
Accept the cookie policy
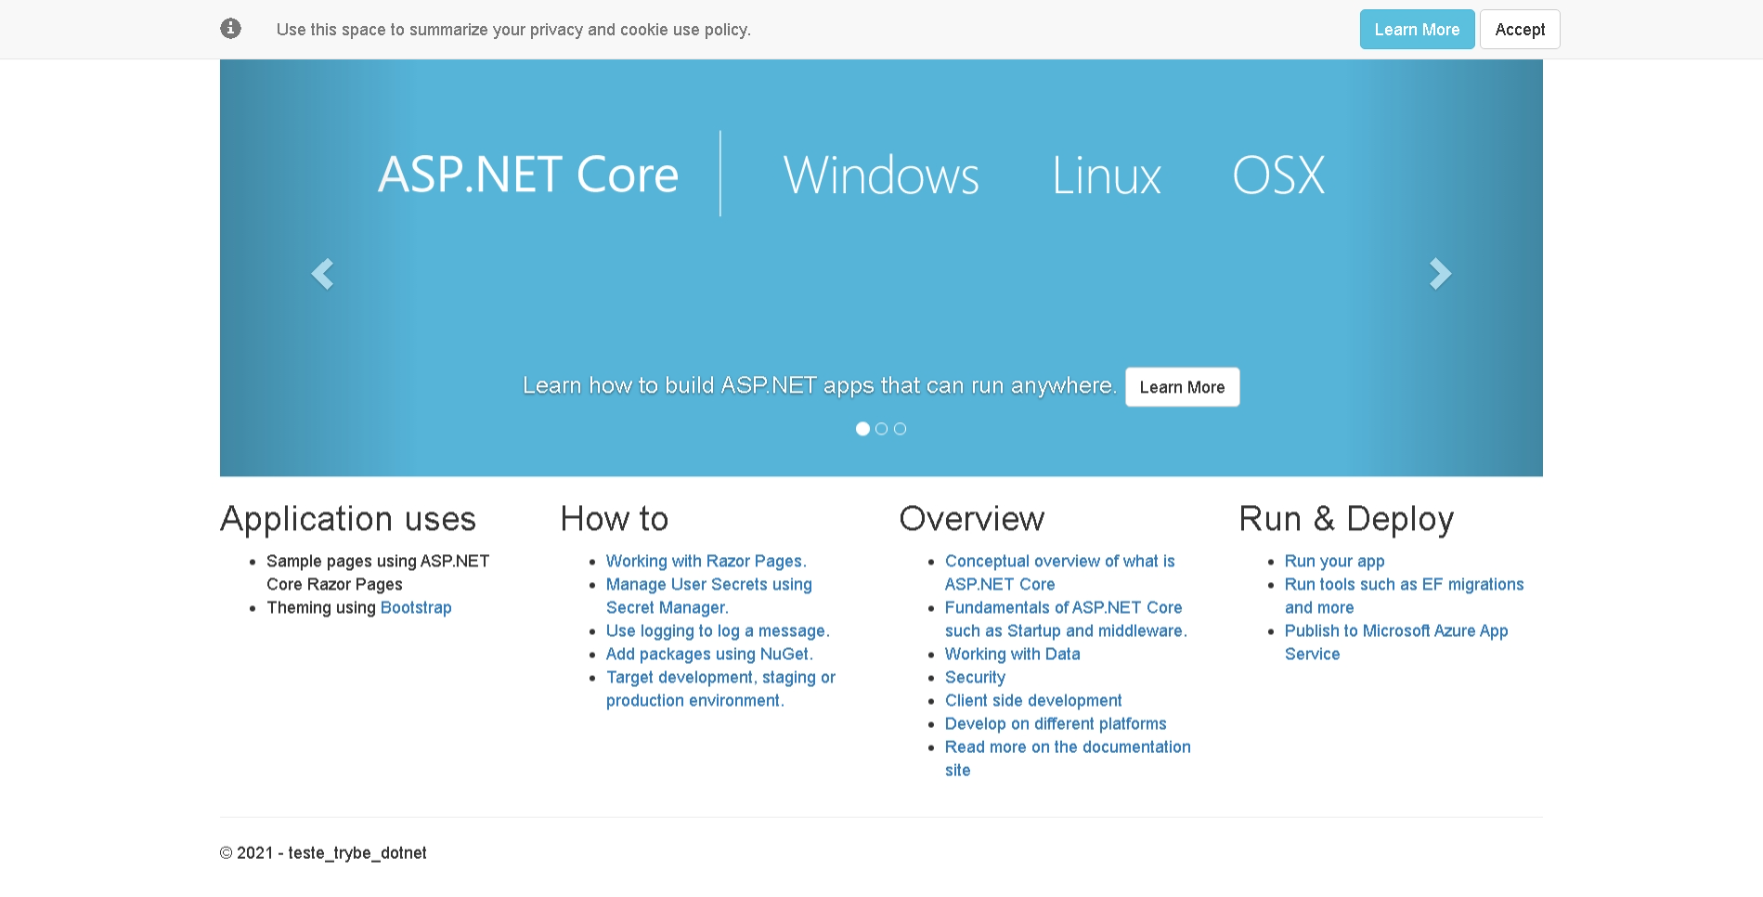[1520, 30]
